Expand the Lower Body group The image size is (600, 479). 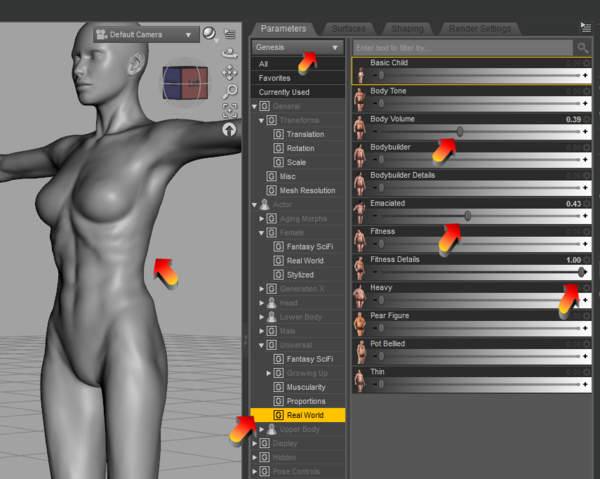click(x=261, y=317)
